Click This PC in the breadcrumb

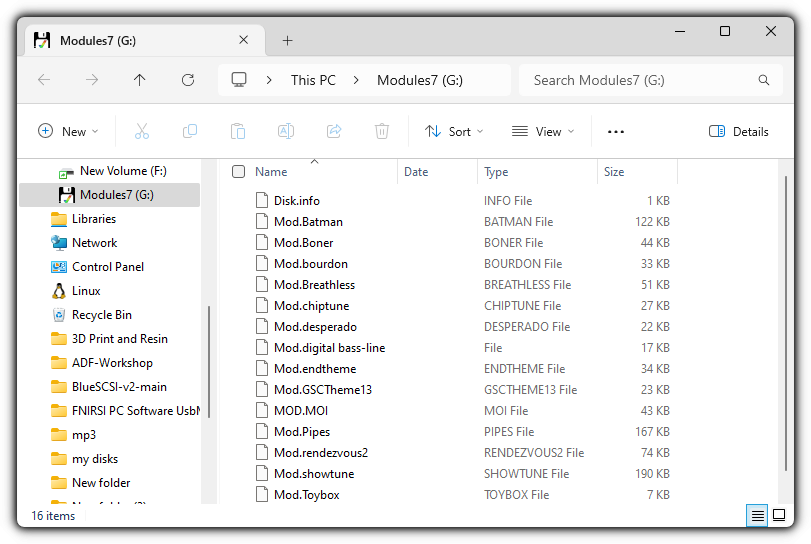[x=313, y=80]
